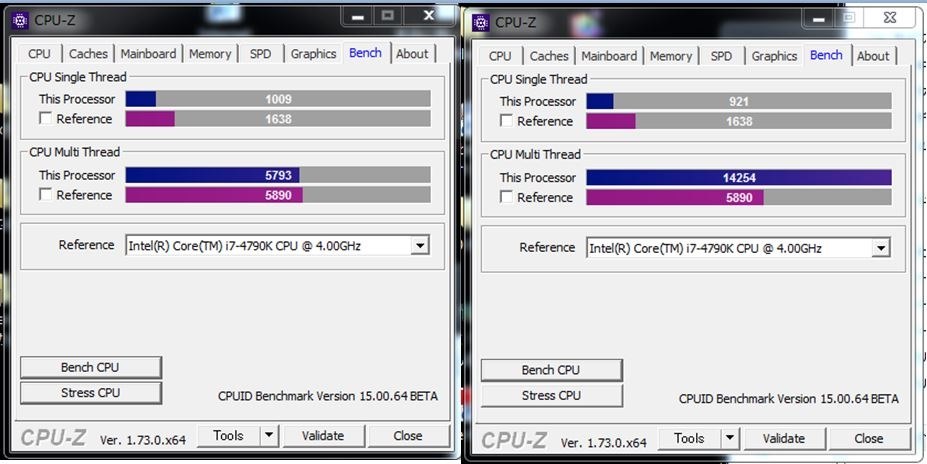
Task: Open Tools dropdown arrow in left CPU-Z window
Action: 269,436
